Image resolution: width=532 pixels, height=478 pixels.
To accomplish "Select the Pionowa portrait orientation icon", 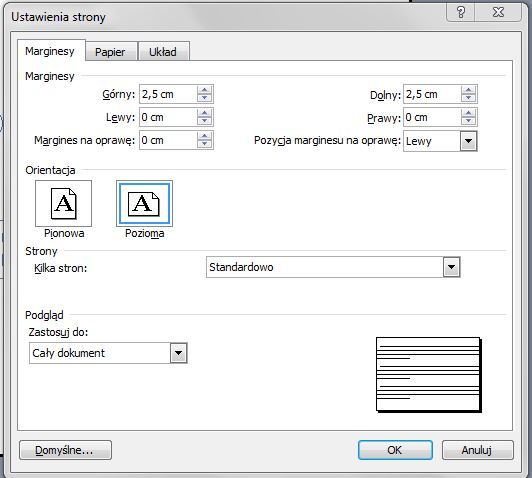I will (x=63, y=203).
